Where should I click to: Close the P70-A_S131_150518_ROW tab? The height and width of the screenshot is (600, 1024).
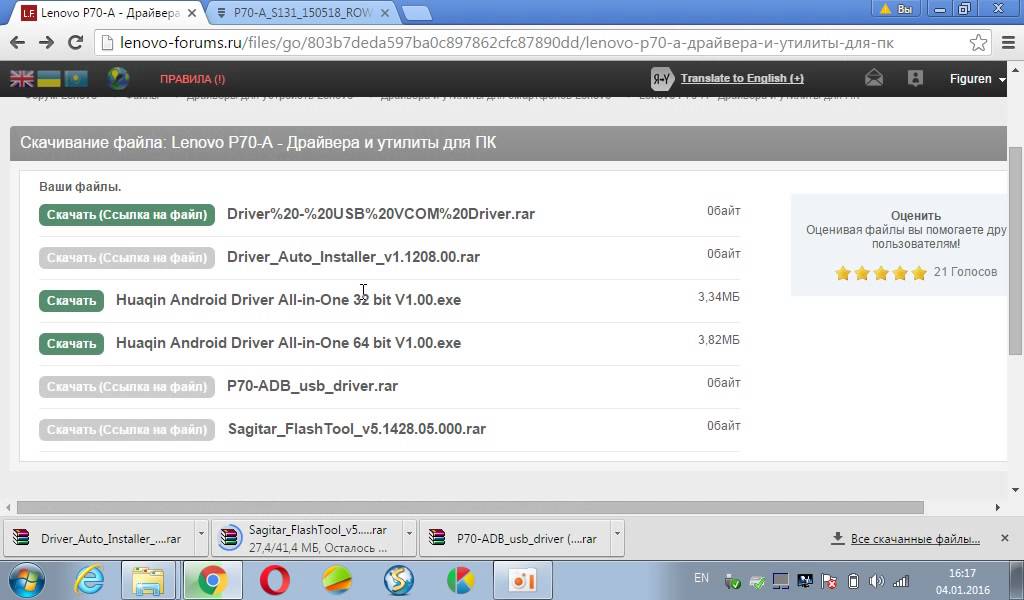coord(385,12)
